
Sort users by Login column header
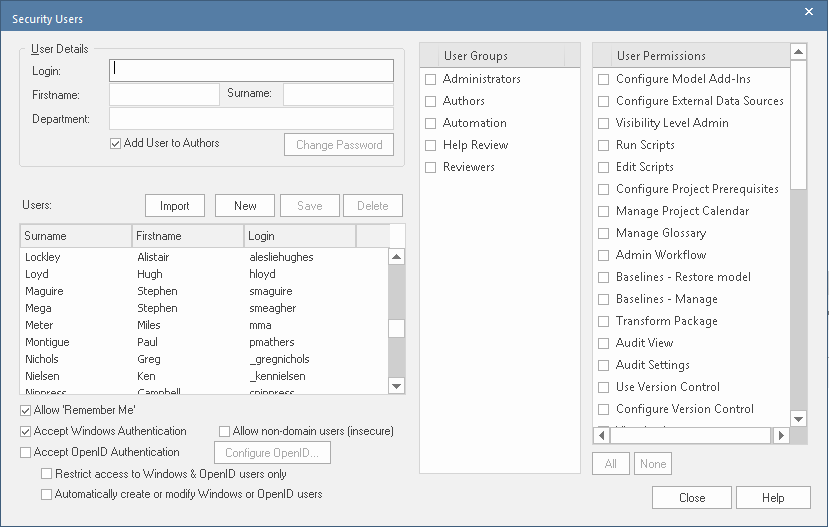tap(300, 236)
